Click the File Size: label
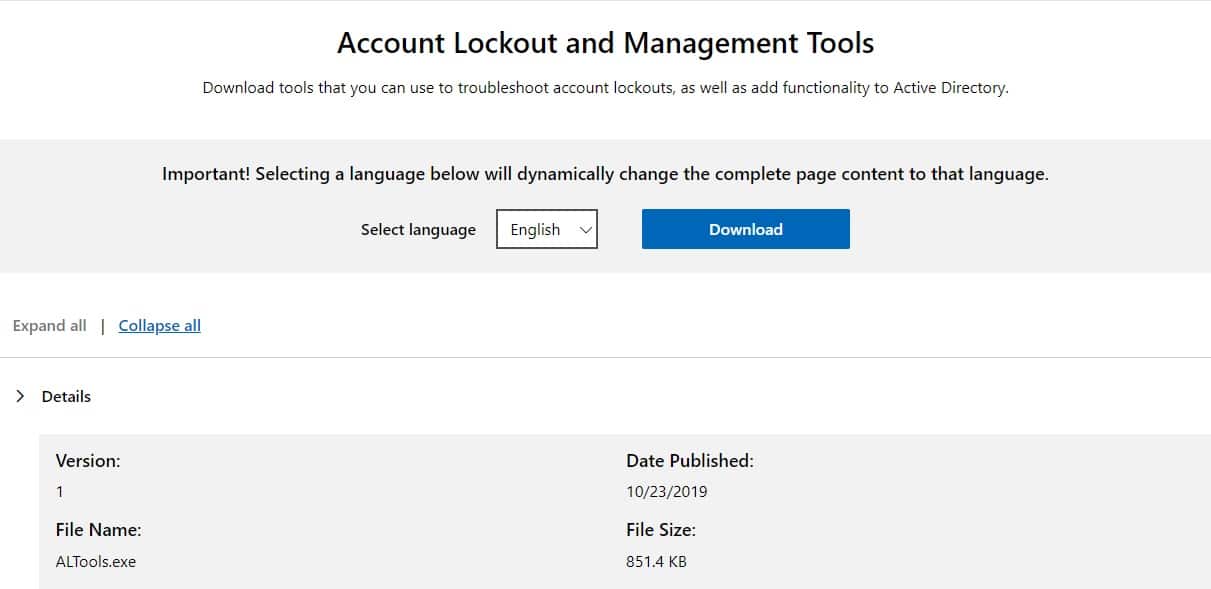1211x589 pixels. pos(661,529)
